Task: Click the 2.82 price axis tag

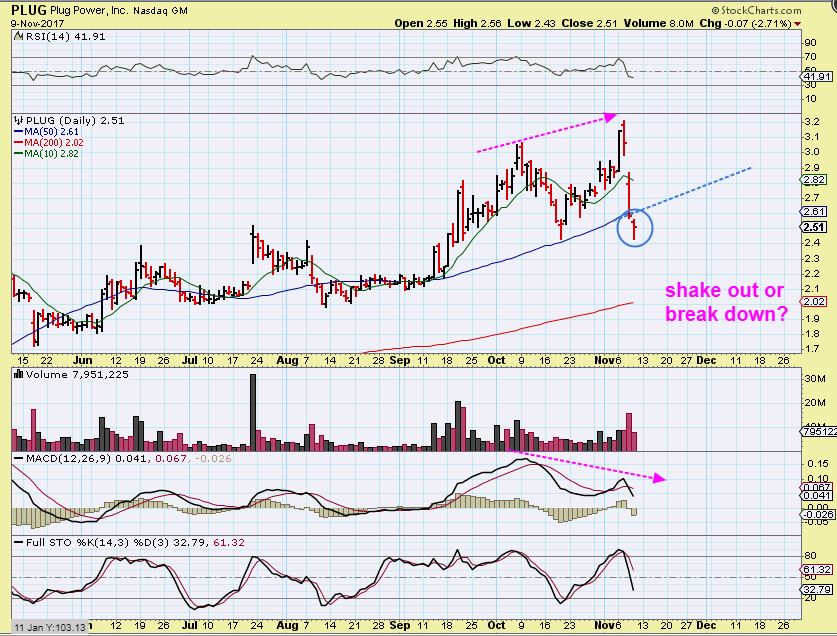Action: coord(815,179)
